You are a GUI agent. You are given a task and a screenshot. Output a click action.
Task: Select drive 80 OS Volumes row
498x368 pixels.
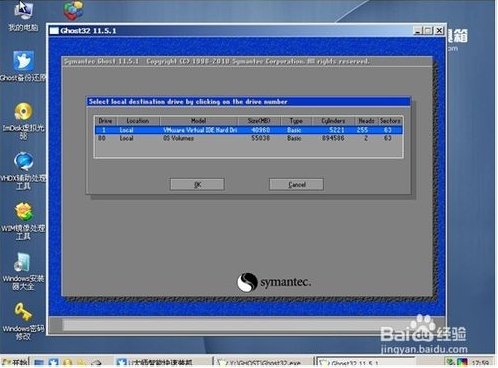[x=249, y=138]
